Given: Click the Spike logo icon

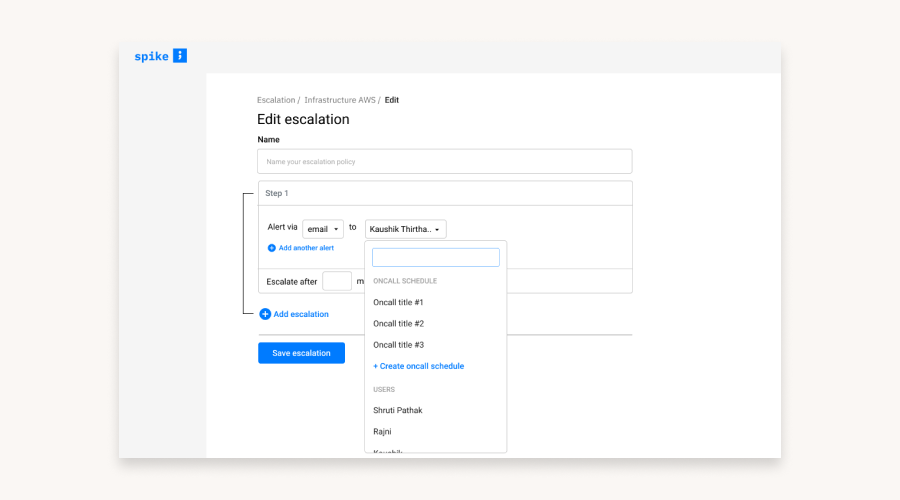Looking at the screenshot, I should [x=179, y=56].
